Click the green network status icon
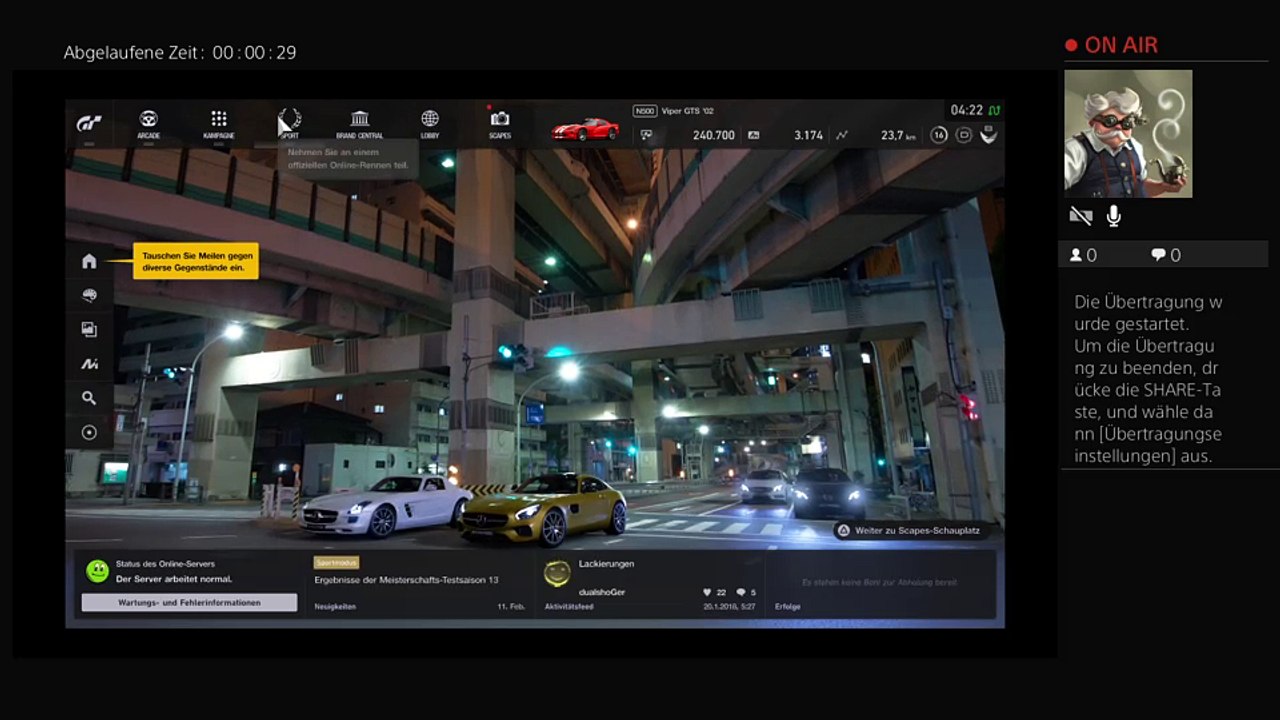The image size is (1280, 720). pos(994,110)
